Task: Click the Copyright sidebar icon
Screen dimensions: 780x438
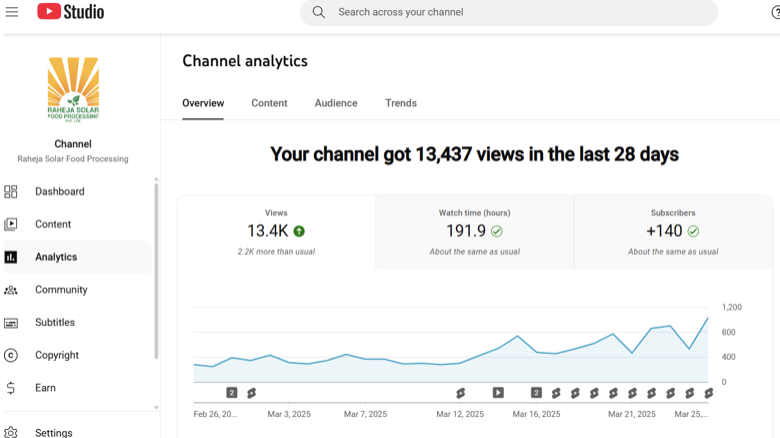Action: coord(10,355)
